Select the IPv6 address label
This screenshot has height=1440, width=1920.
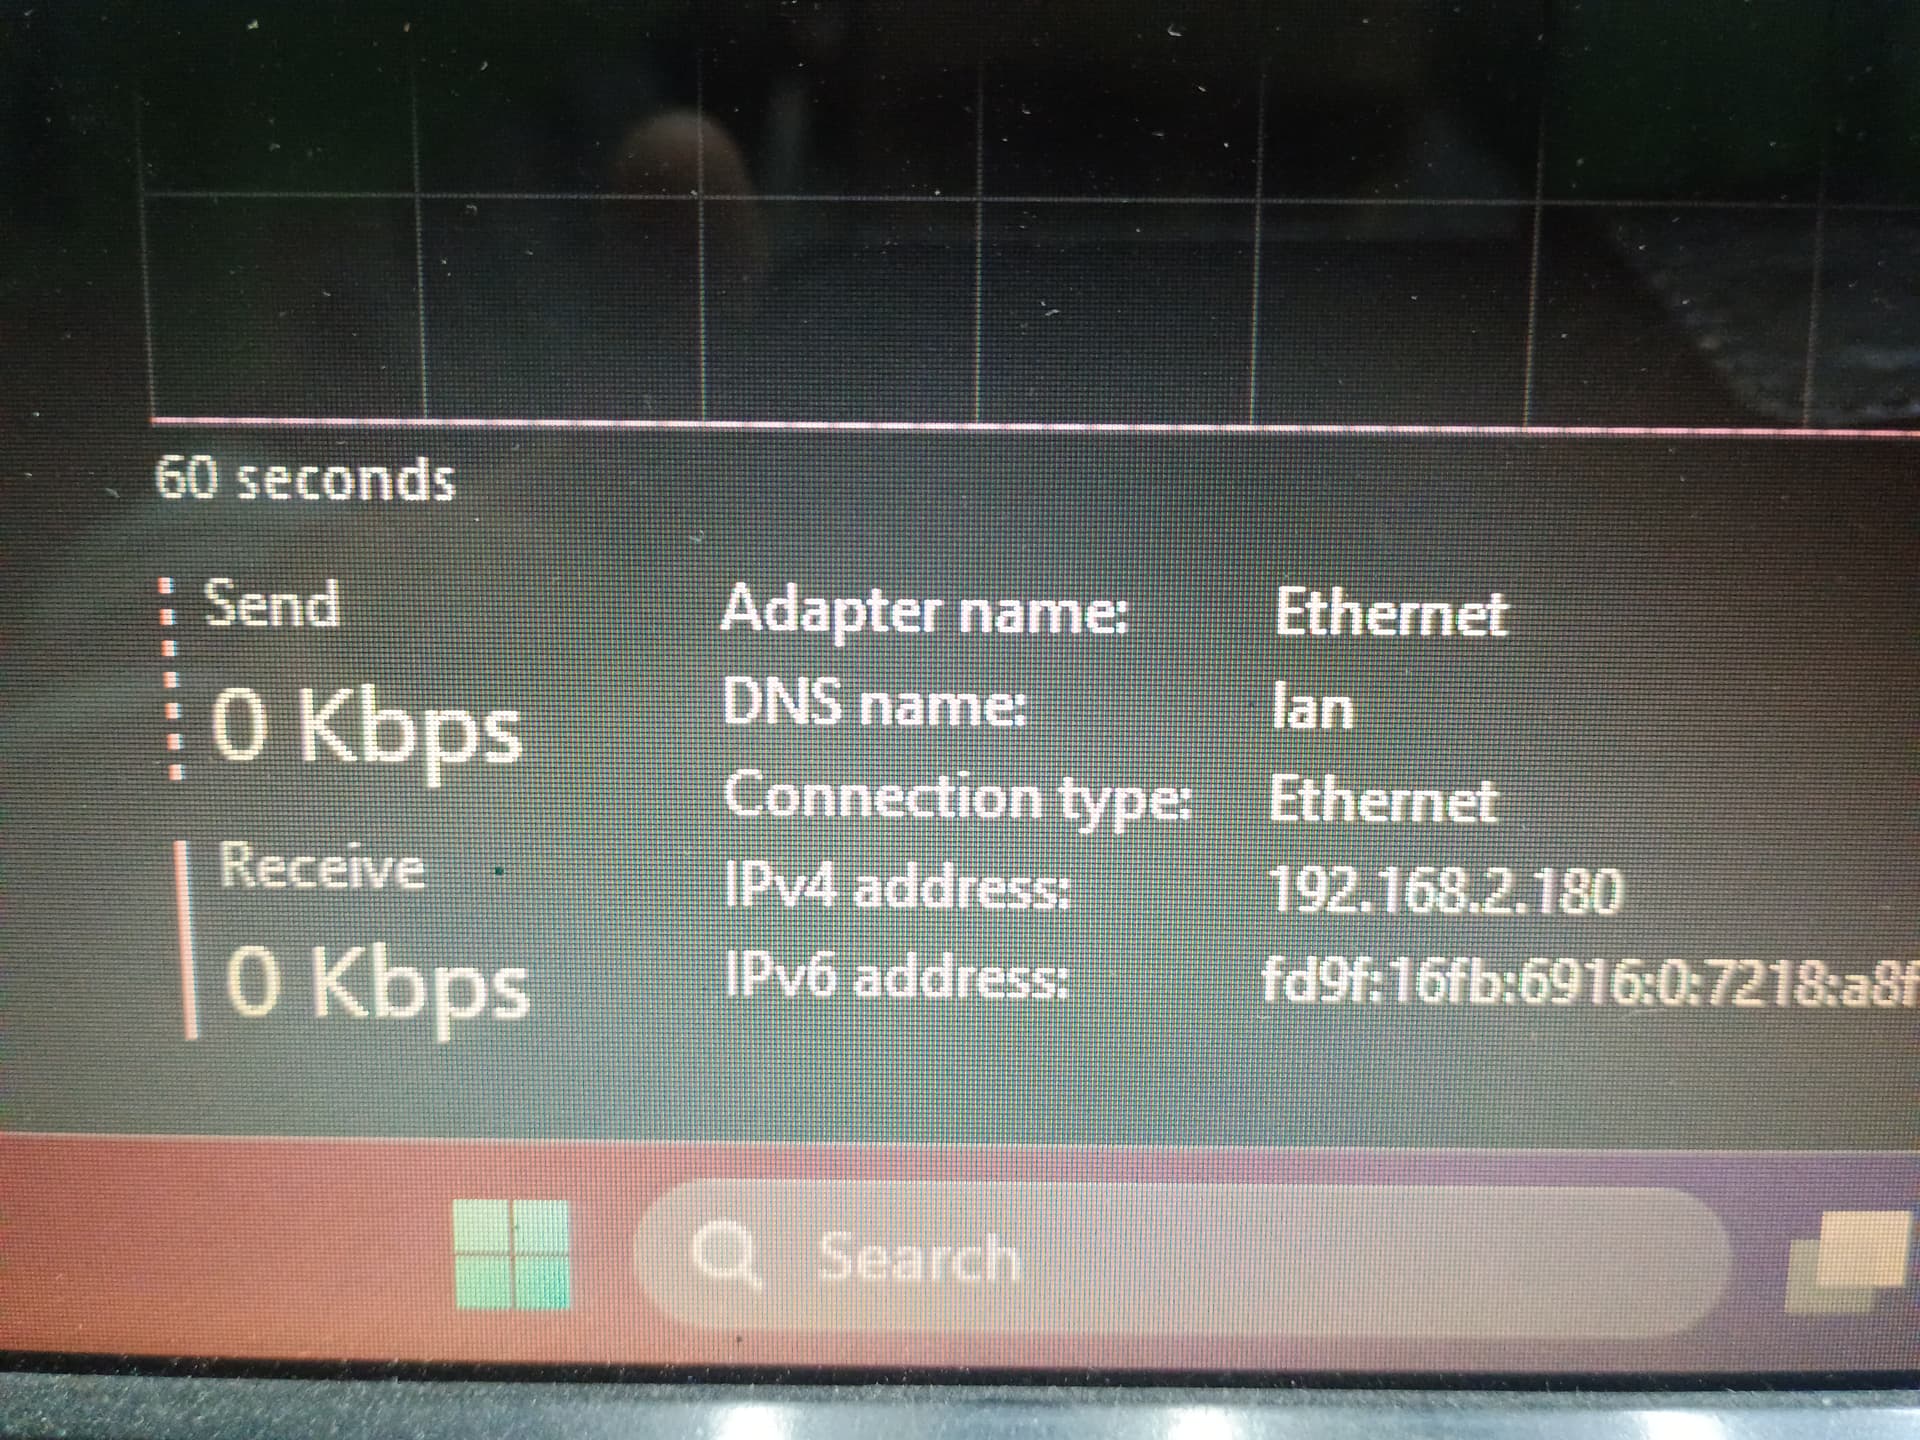pos(897,975)
